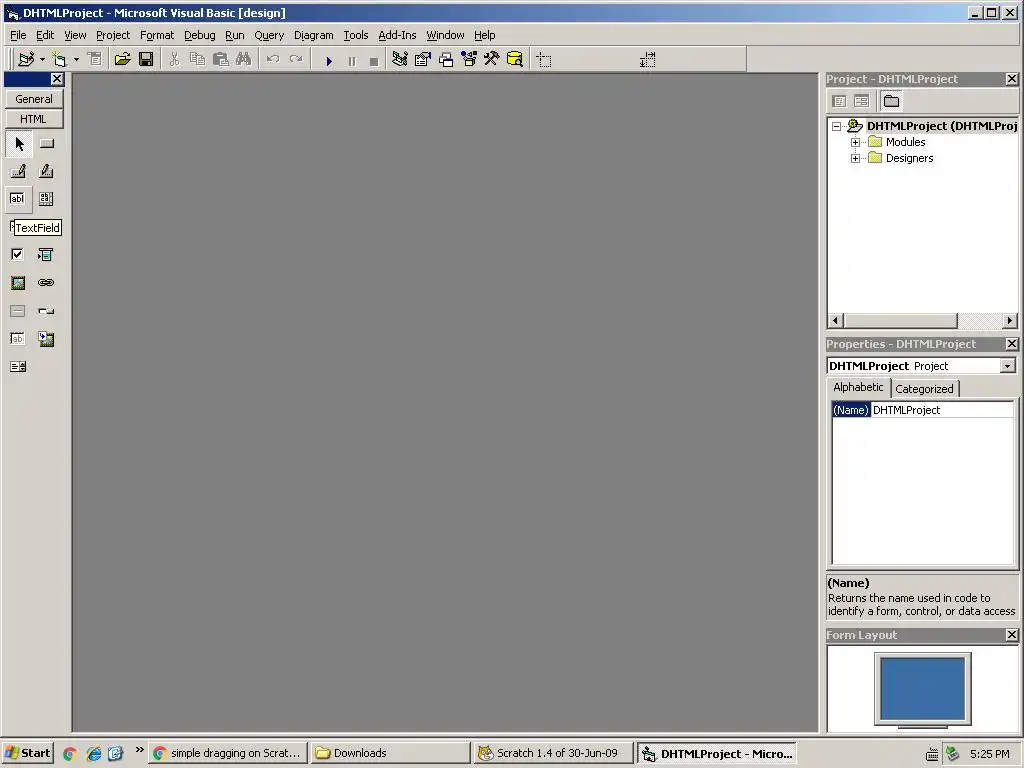Screen dimensions: 1024x768
Task: Click View Object in Project panel
Action: (861, 101)
